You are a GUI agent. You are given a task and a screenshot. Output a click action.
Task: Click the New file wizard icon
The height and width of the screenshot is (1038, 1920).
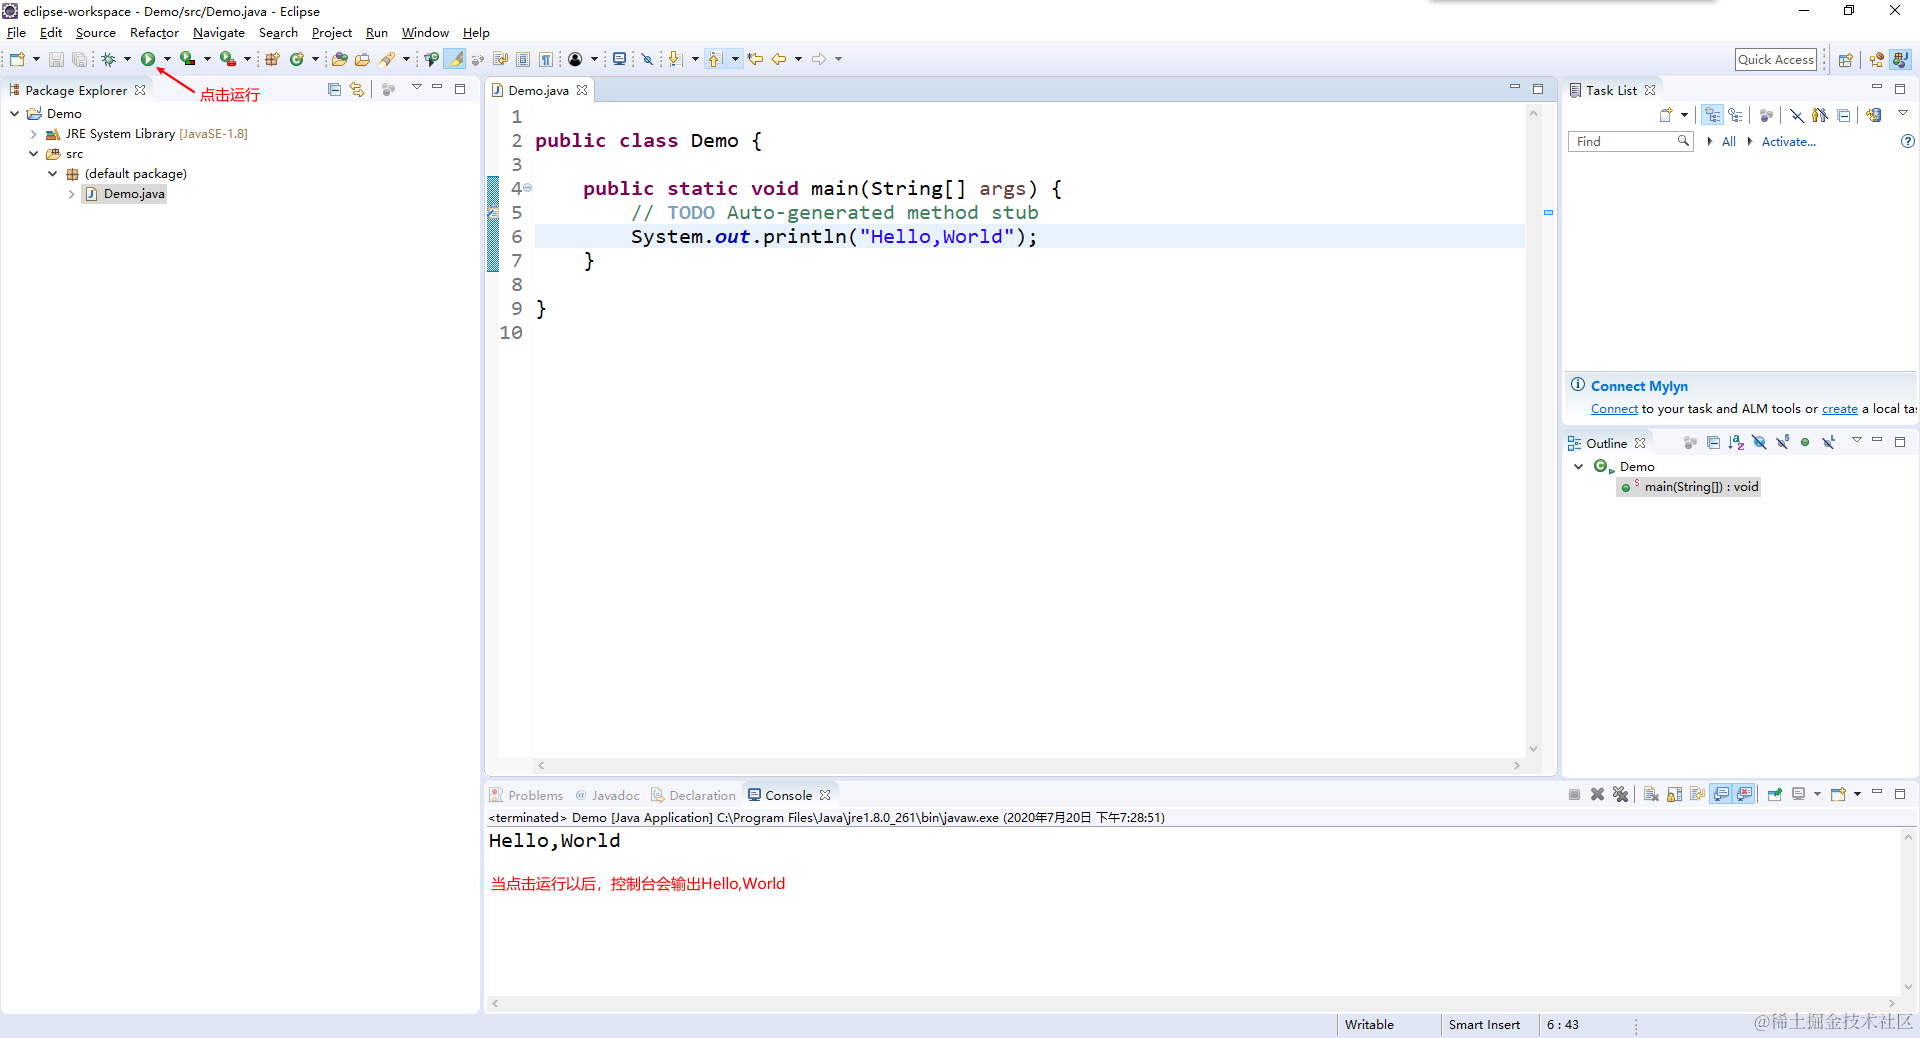pyautogui.click(x=17, y=59)
